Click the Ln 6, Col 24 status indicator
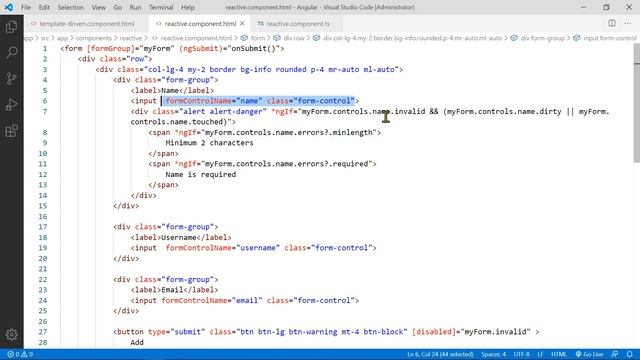This screenshot has width=640, height=360. [x=440, y=354]
